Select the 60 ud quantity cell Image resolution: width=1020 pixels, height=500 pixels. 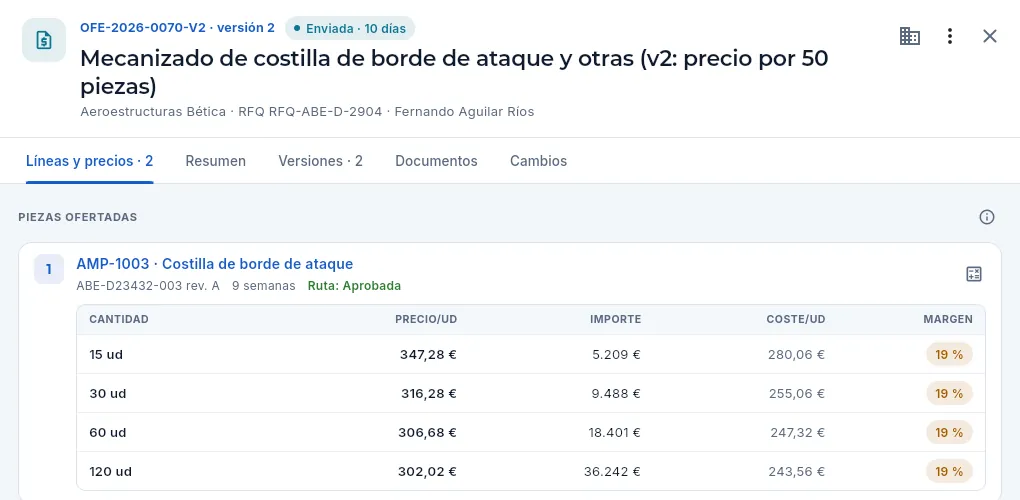tap(107, 433)
